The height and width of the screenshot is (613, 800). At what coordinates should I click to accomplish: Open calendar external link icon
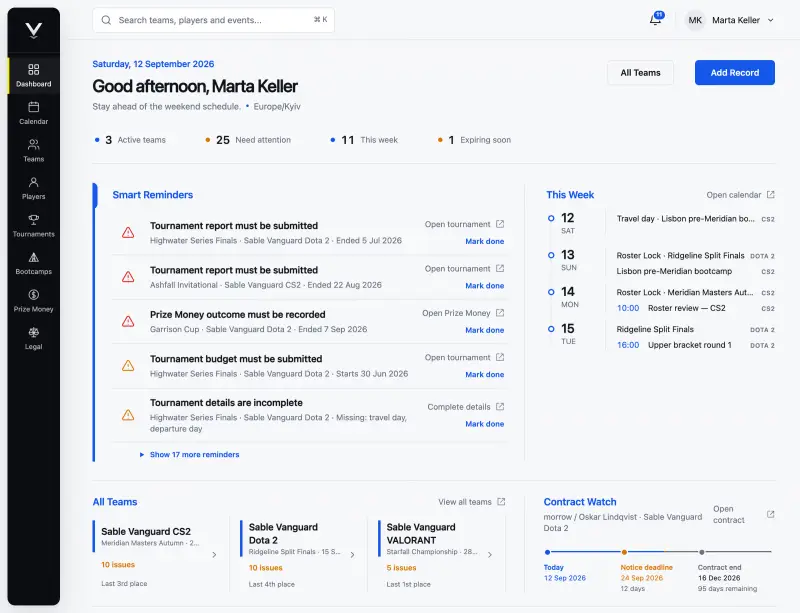[770, 194]
